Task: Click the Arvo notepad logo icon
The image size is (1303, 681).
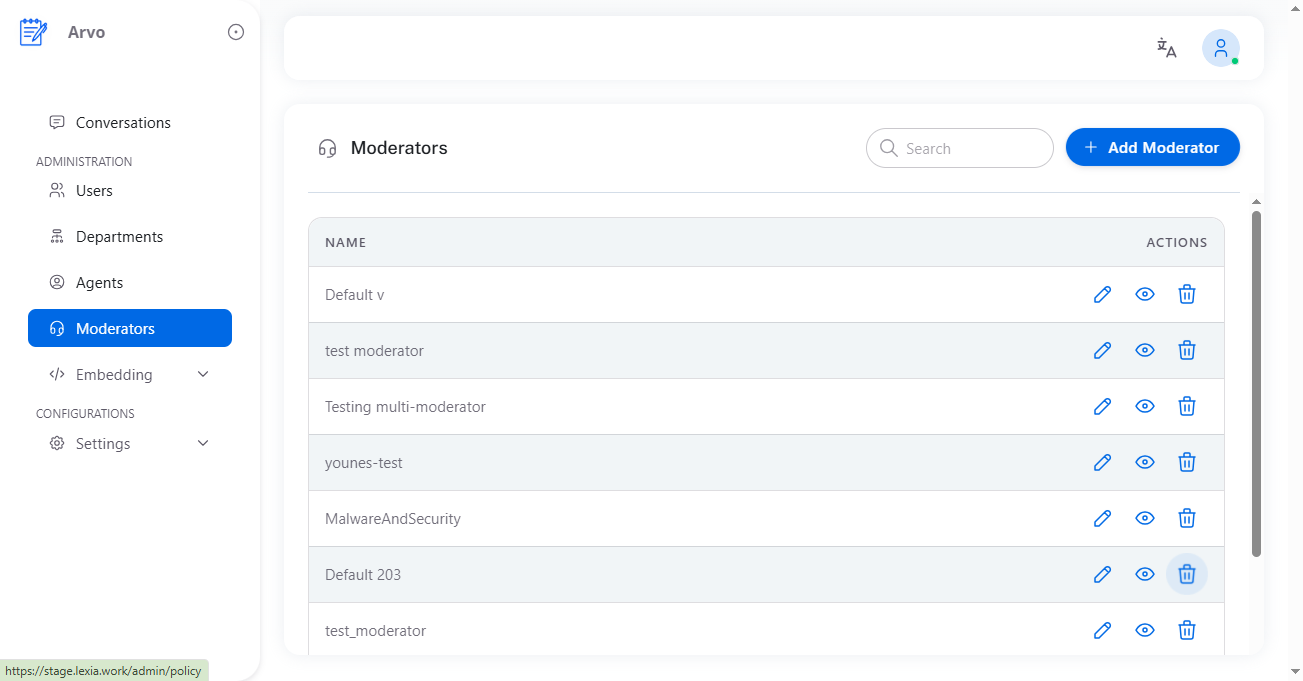Action: (x=33, y=31)
